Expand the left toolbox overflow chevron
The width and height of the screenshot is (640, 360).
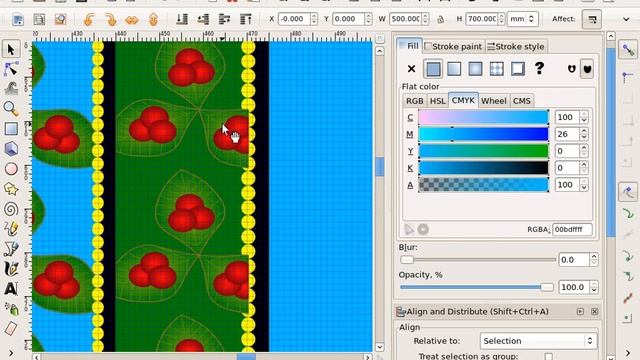pyautogui.click(x=11, y=353)
